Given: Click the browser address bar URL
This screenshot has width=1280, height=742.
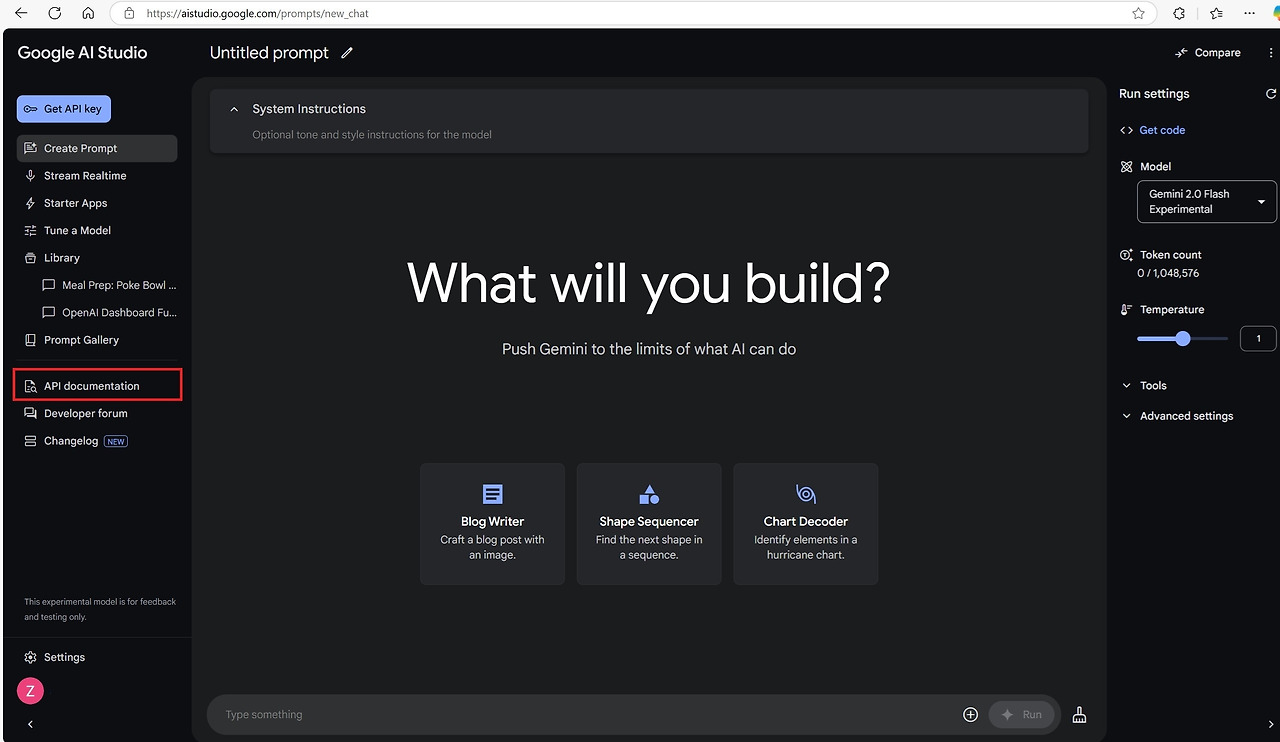Looking at the screenshot, I should point(256,14).
